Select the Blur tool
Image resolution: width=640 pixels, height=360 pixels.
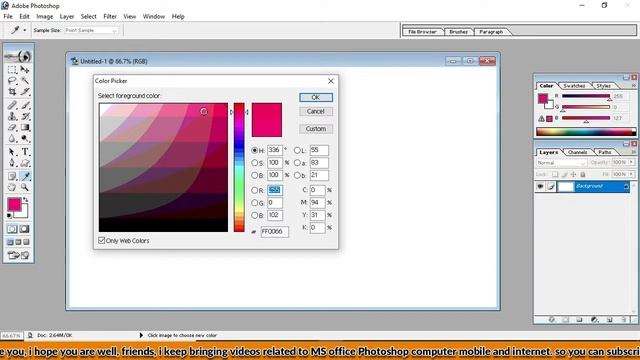[12, 138]
